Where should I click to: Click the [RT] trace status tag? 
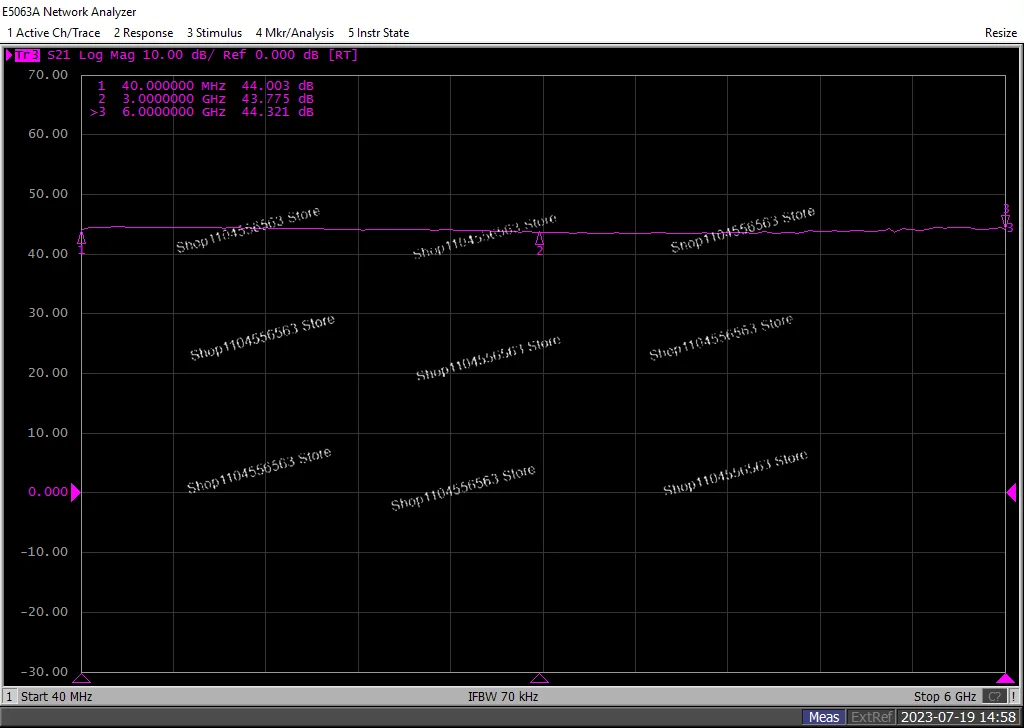(x=343, y=55)
